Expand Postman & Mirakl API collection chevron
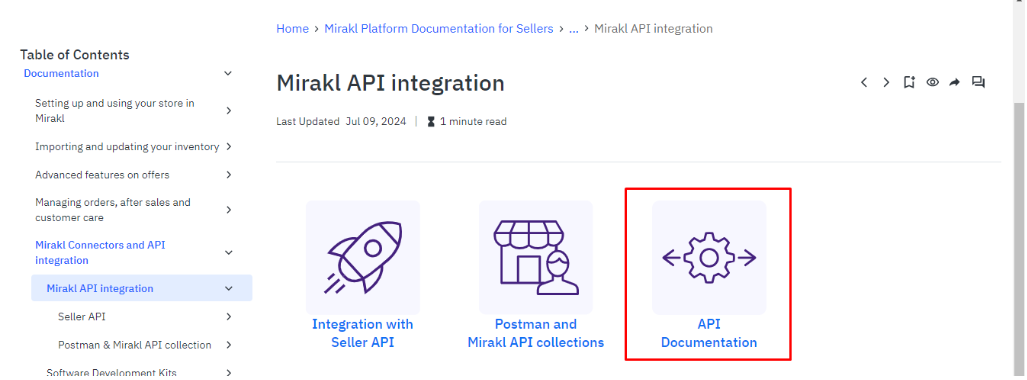 coord(229,345)
